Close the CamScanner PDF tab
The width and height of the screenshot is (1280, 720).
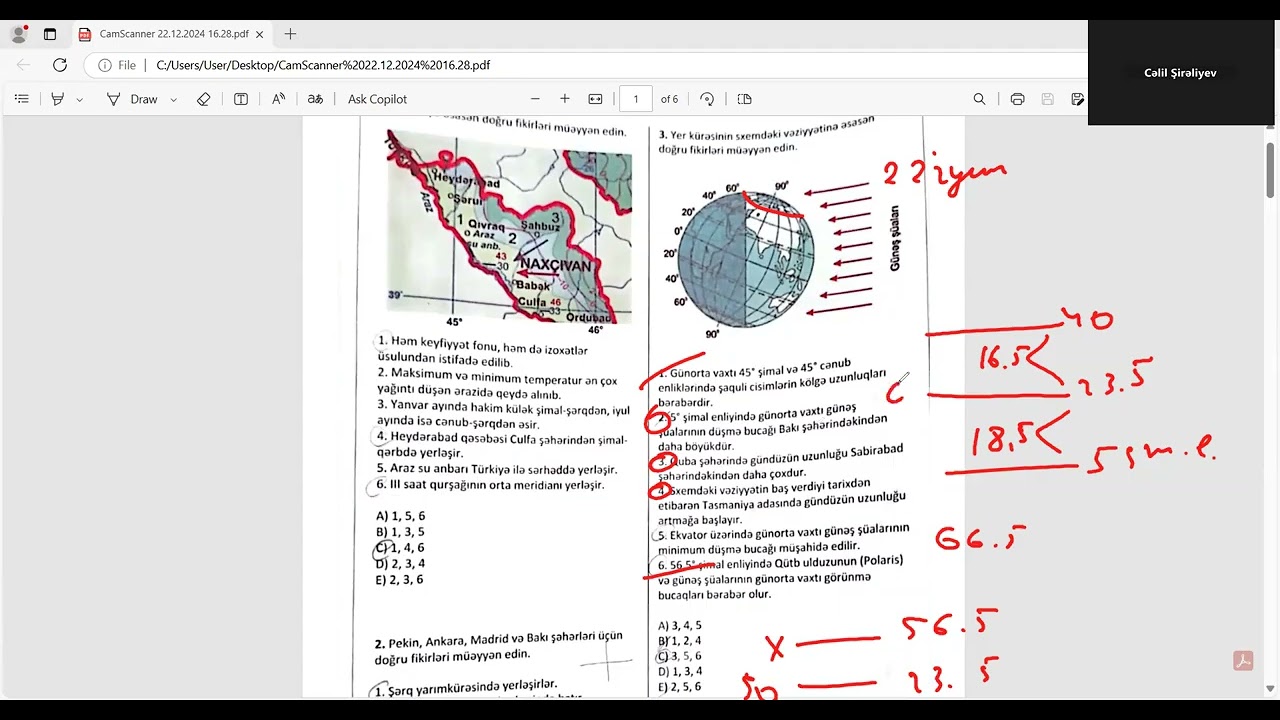click(260, 34)
